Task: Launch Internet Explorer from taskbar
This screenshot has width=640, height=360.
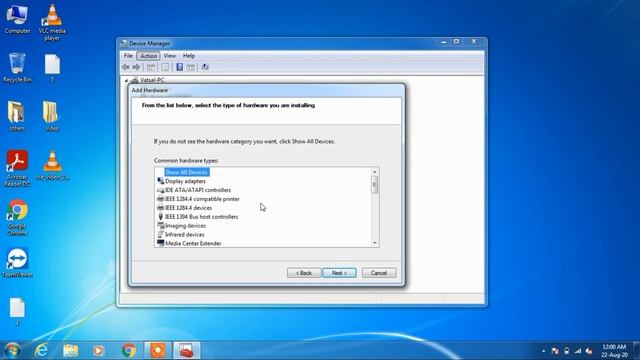Action: click(x=42, y=350)
